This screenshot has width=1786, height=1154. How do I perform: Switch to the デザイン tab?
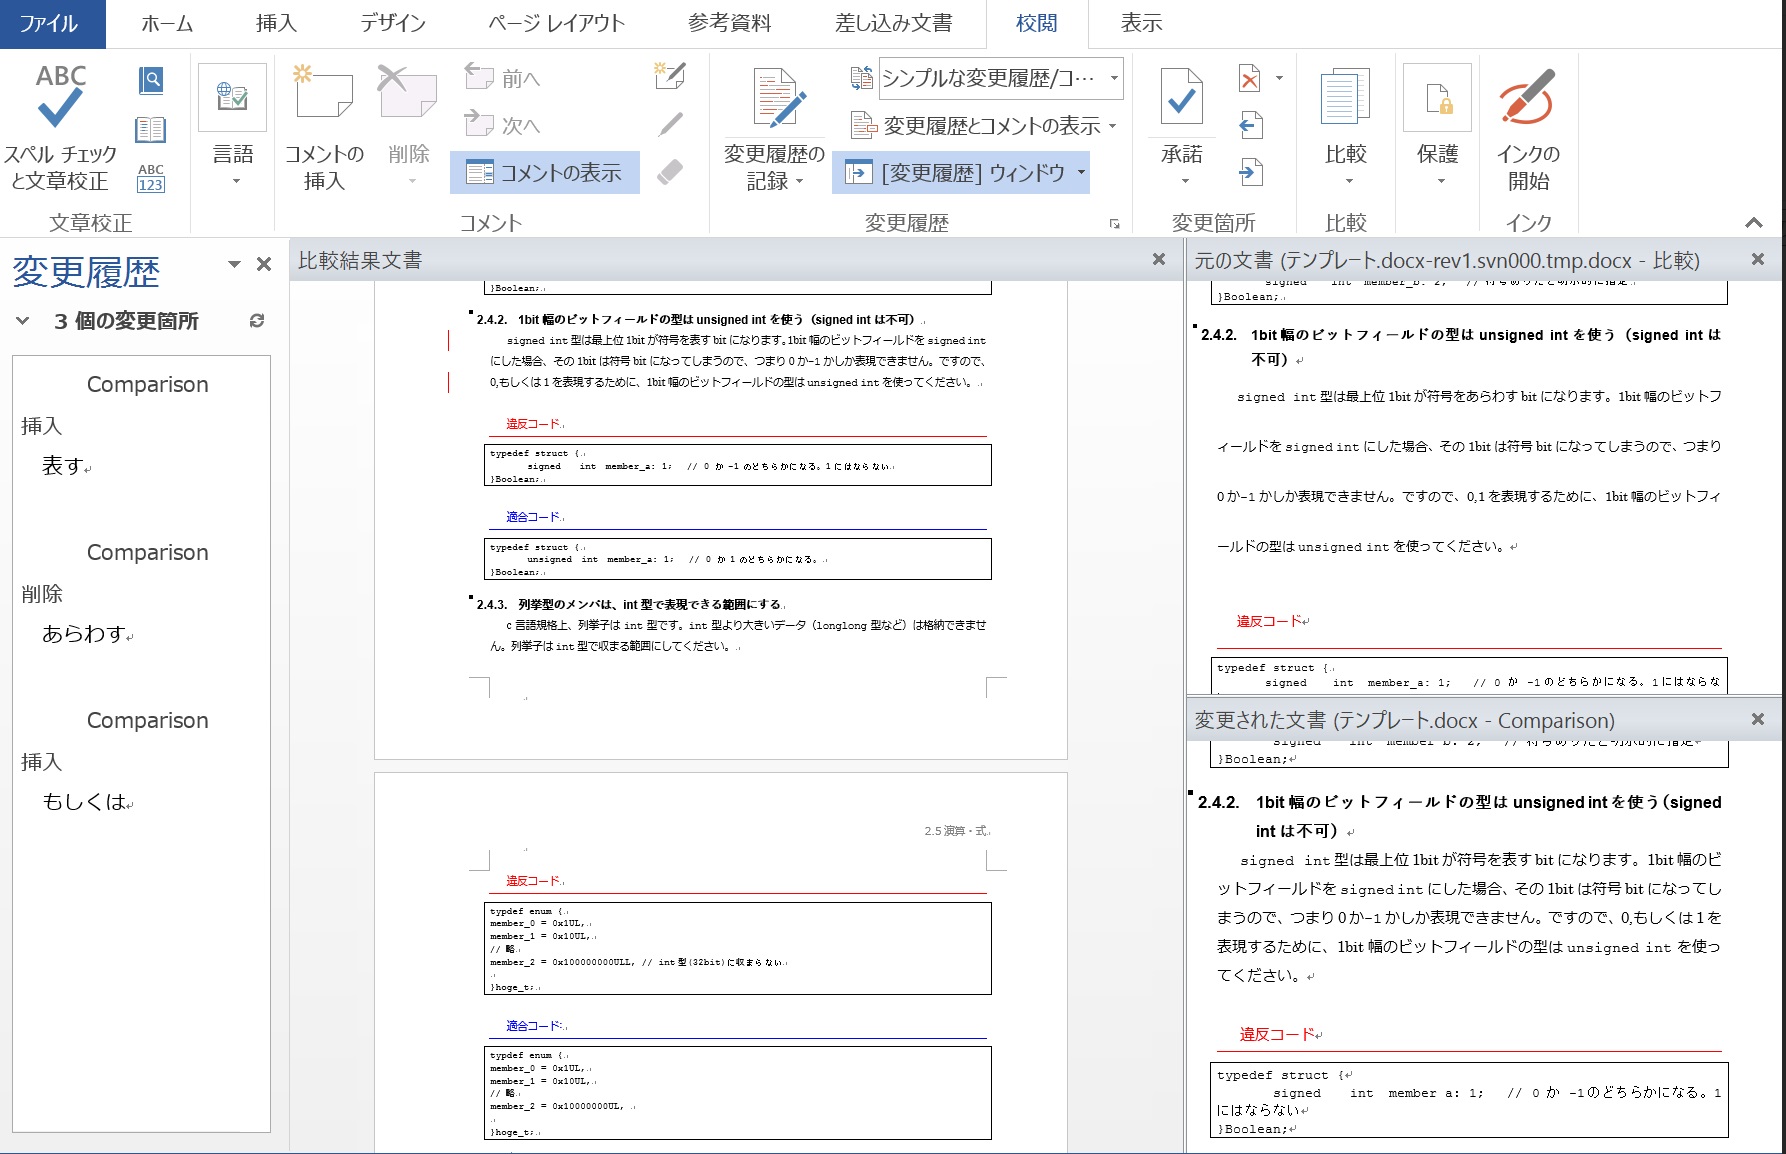click(x=393, y=24)
